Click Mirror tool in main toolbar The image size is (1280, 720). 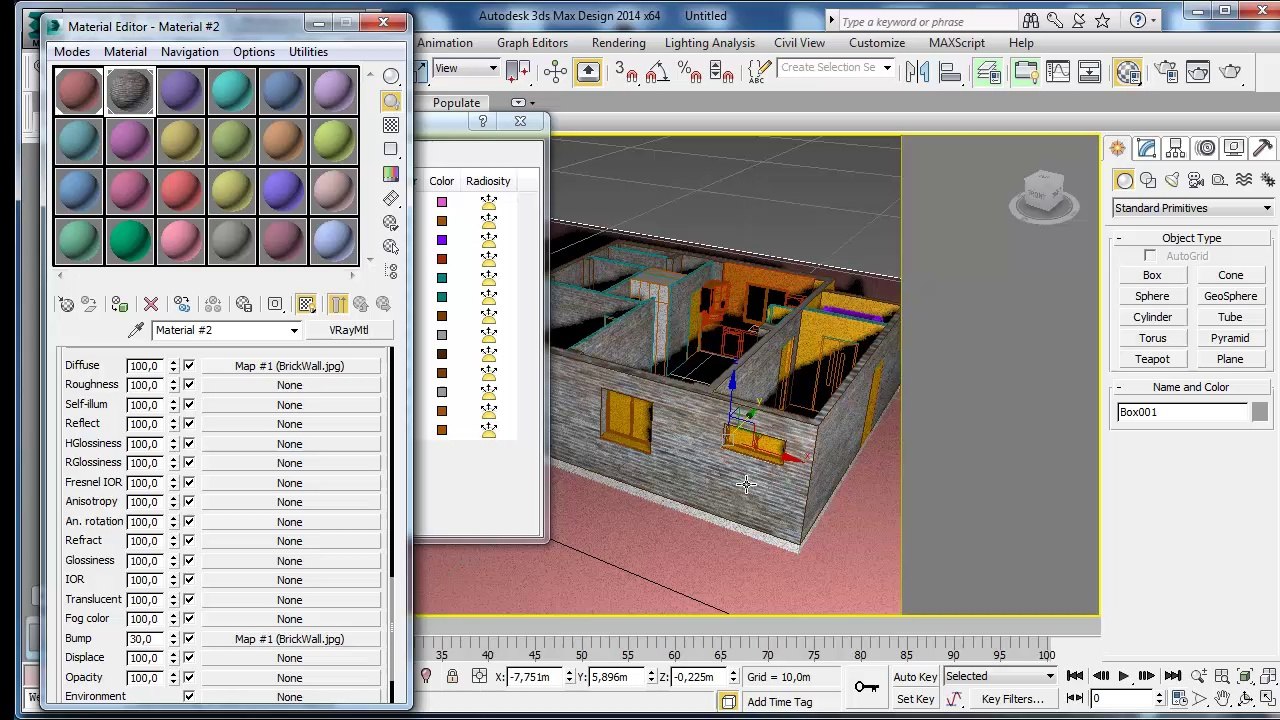917,71
